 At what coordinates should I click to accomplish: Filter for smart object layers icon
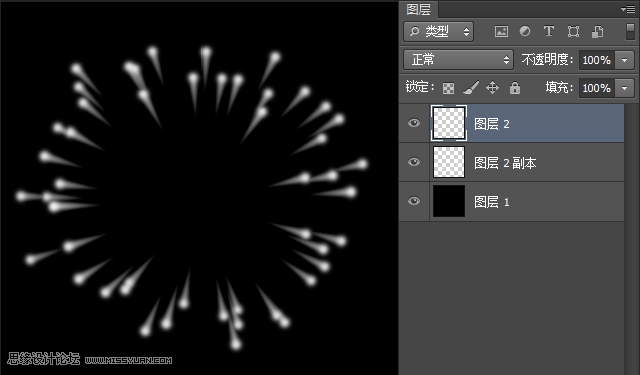pyautogui.click(x=598, y=31)
